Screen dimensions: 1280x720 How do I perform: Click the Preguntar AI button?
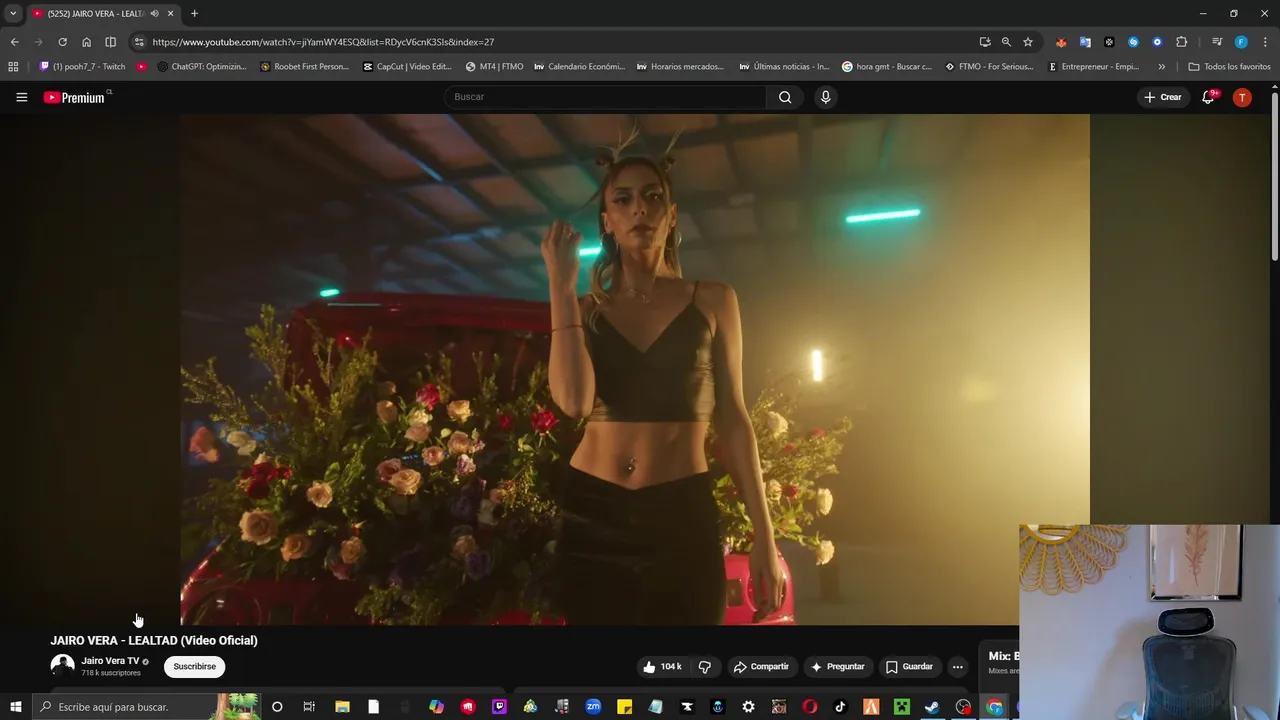[837, 667]
